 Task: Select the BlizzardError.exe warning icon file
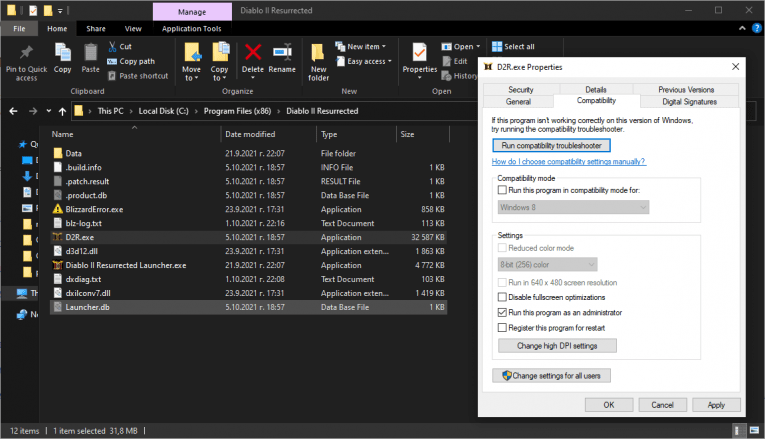tap(94, 210)
